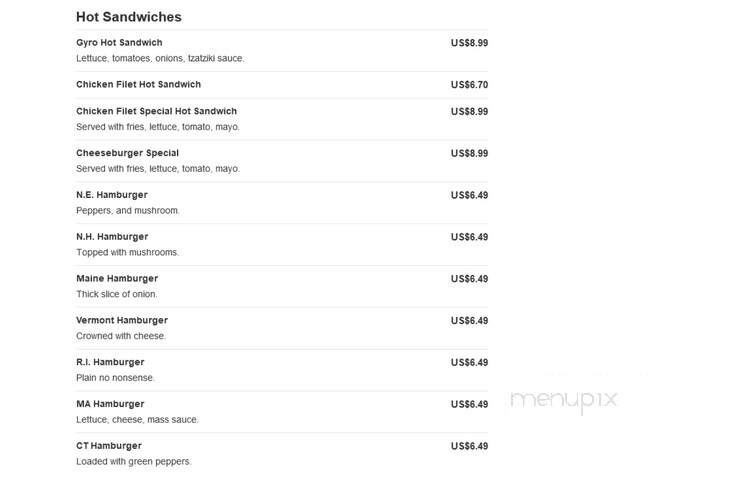Click the MA Hamburger title

(110, 404)
